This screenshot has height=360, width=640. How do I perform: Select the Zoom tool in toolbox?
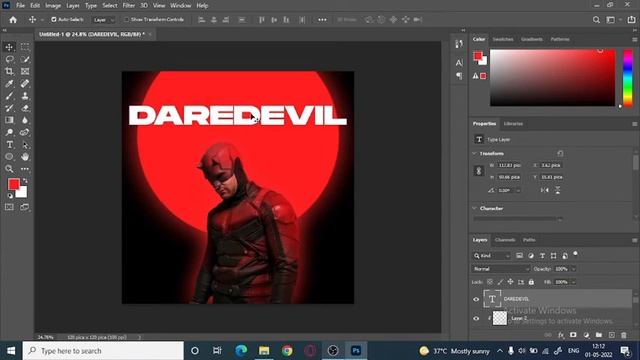(x=9, y=169)
